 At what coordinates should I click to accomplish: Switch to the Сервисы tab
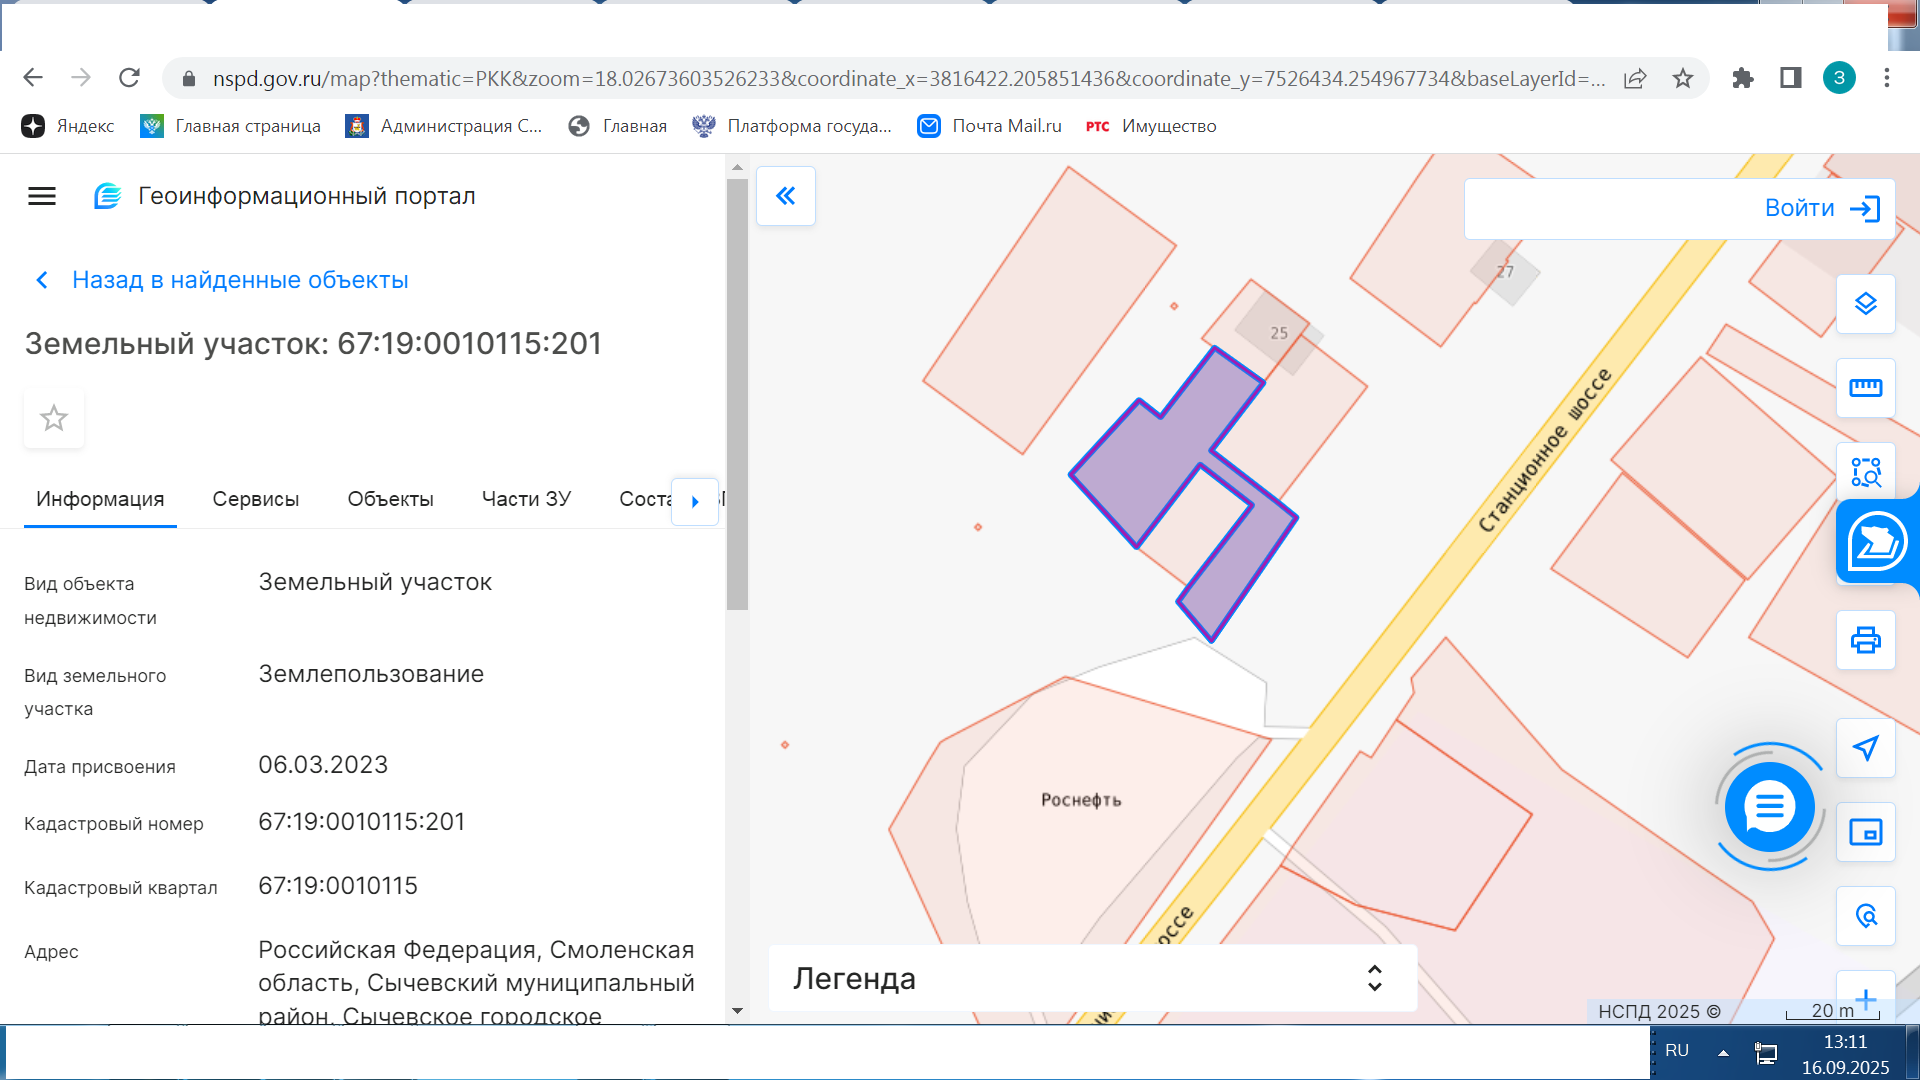[x=255, y=499]
